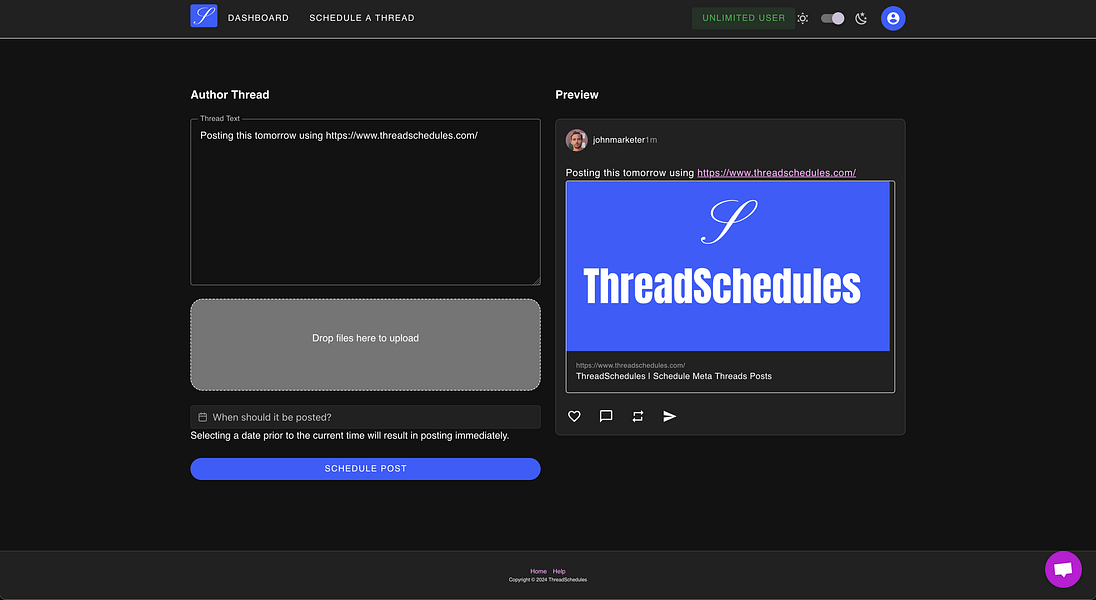Click the sun light-mode icon

pyautogui.click(x=803, y=18)
